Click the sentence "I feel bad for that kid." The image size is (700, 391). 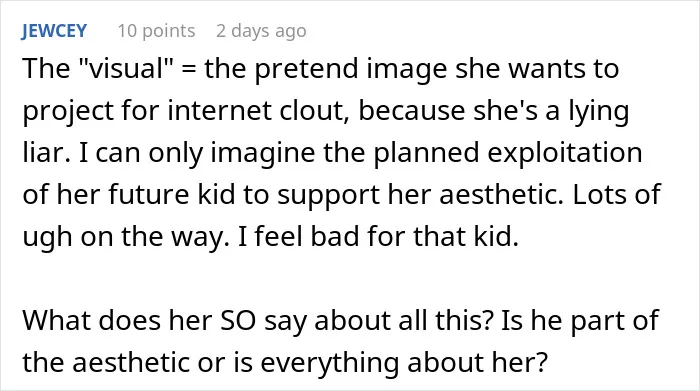pyautogui.click(x=379, y=237)
